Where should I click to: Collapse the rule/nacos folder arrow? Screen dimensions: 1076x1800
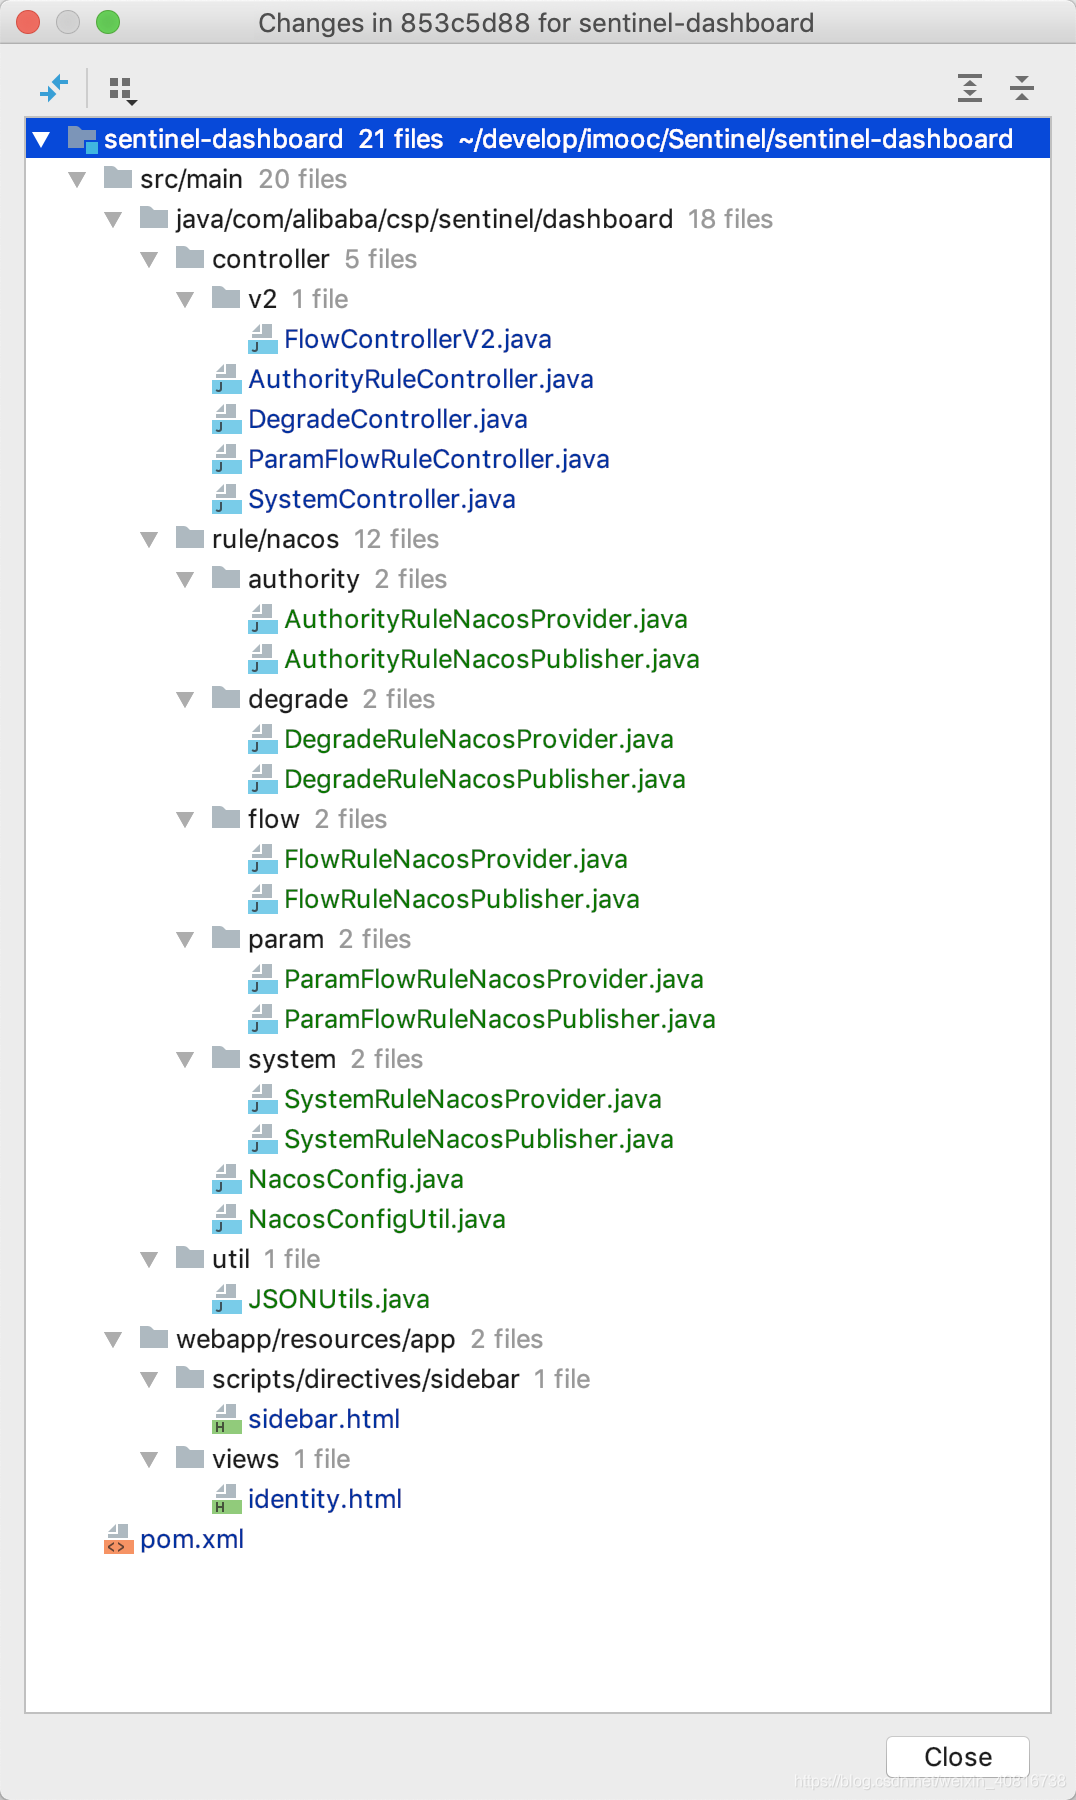(150, 539)
